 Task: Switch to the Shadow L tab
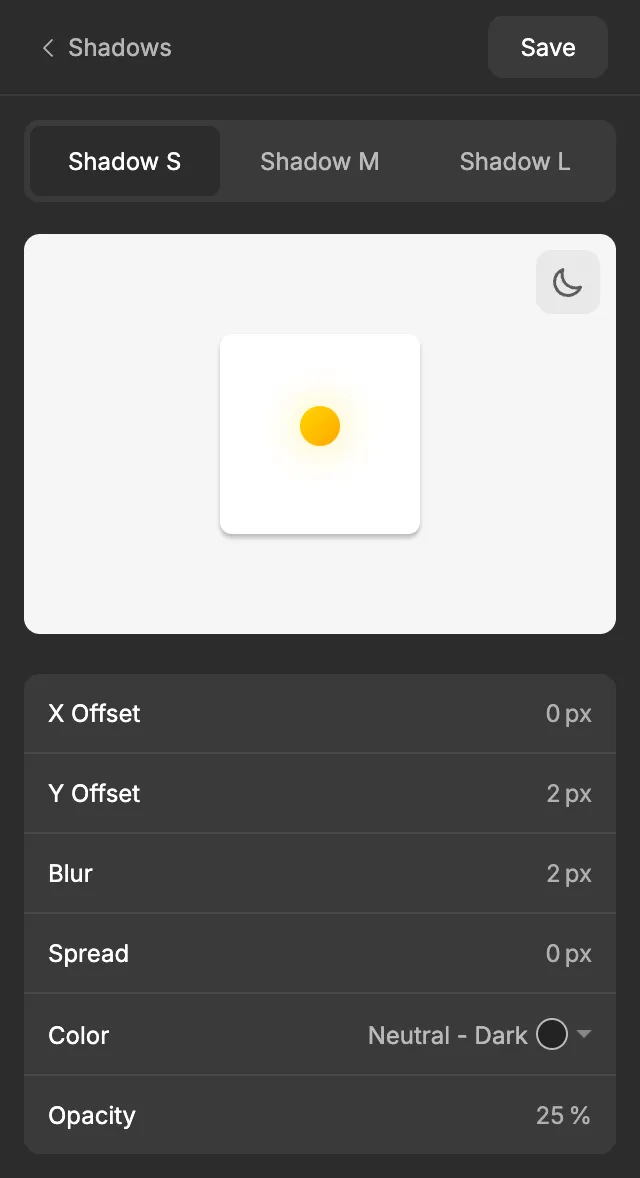coord(515,162)
